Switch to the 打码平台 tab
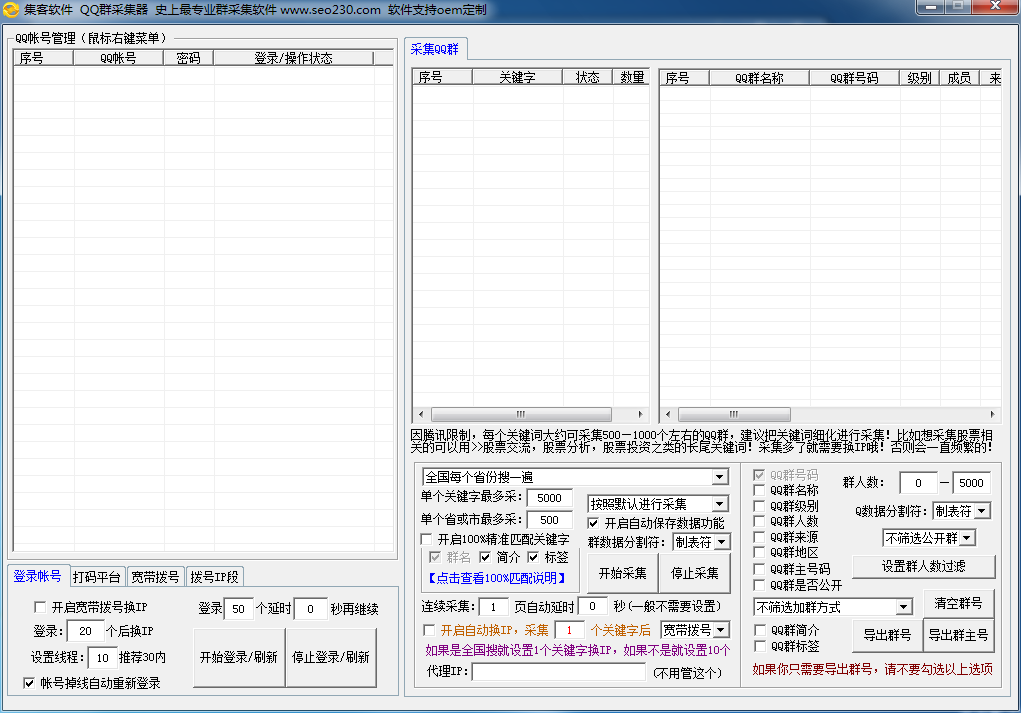Image resolution: width=1021 pixels, height=713 pixels. point(97,577)
